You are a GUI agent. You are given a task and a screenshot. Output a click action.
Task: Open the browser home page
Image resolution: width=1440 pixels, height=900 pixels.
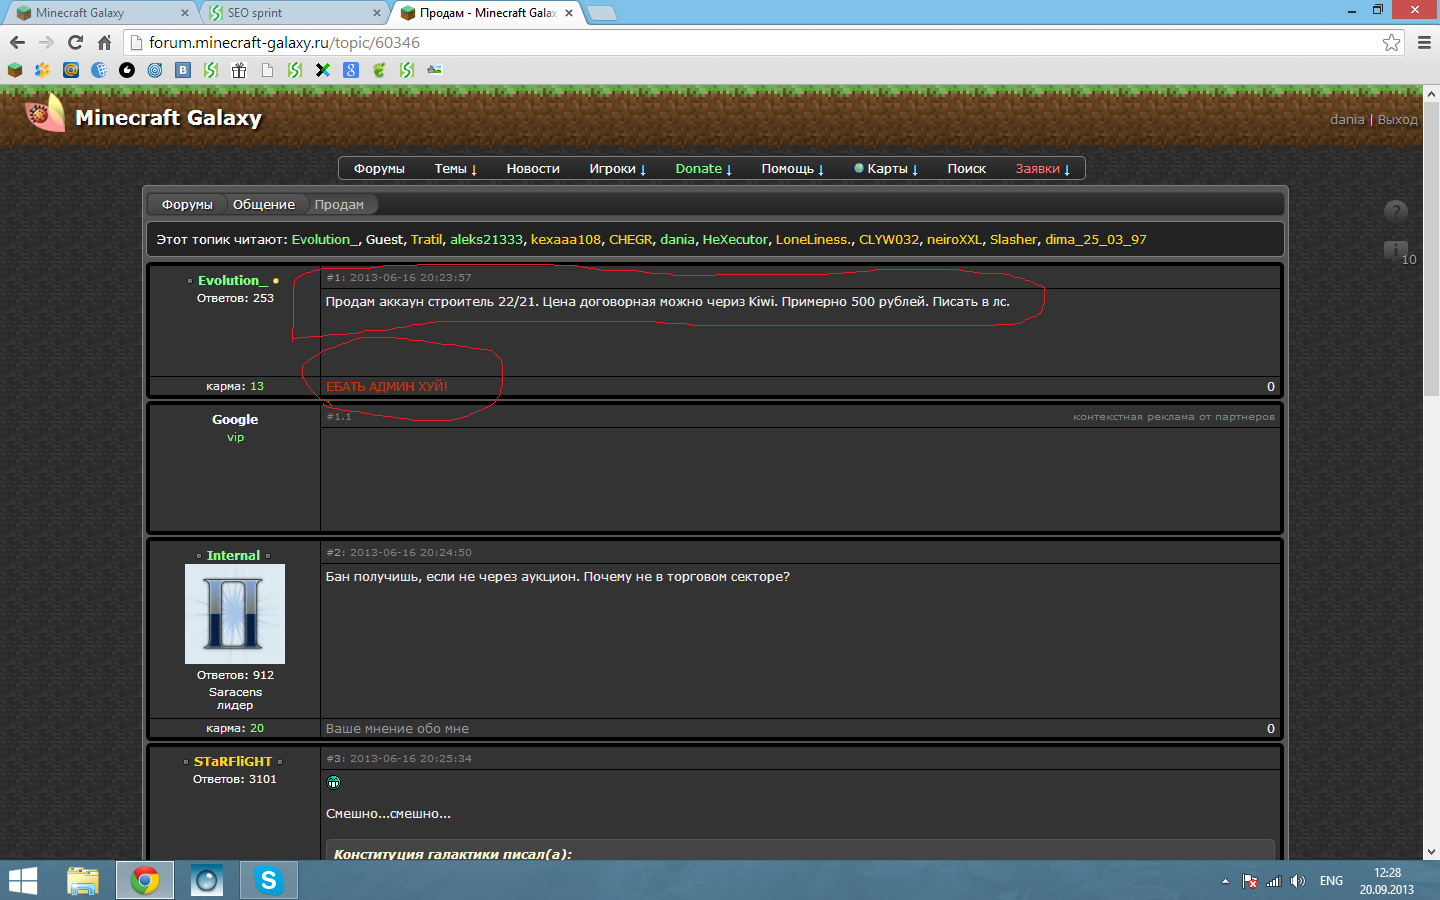tap(104, 42)
